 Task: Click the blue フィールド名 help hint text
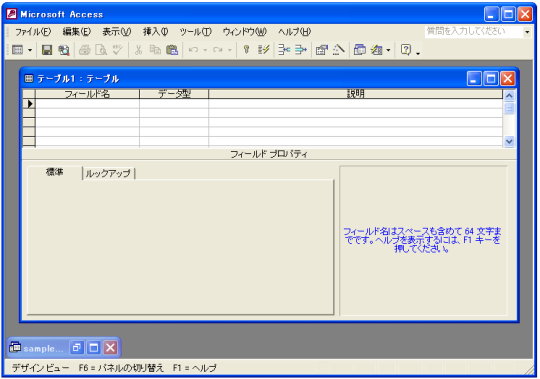pos(422,240)
